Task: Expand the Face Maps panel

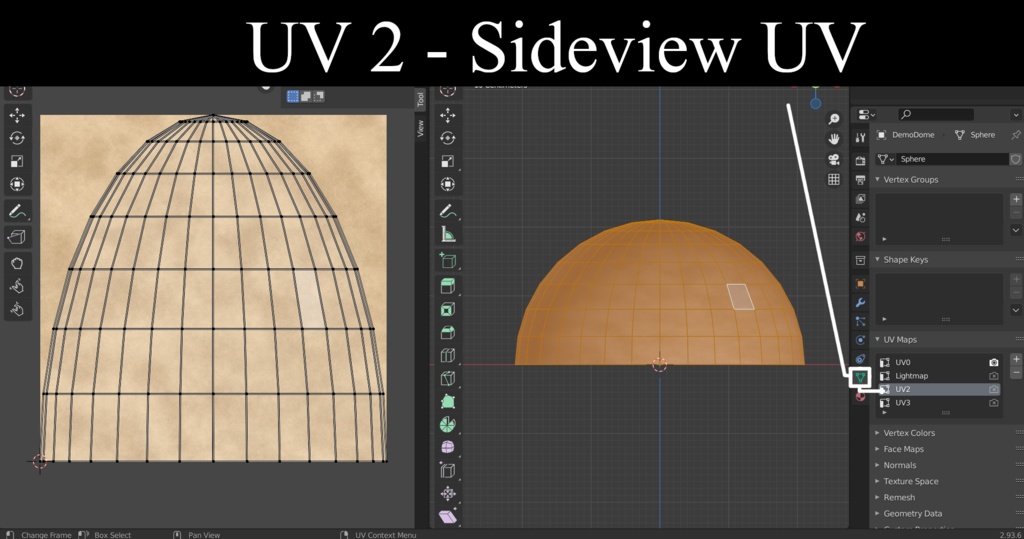Action: tap(878, 449)
